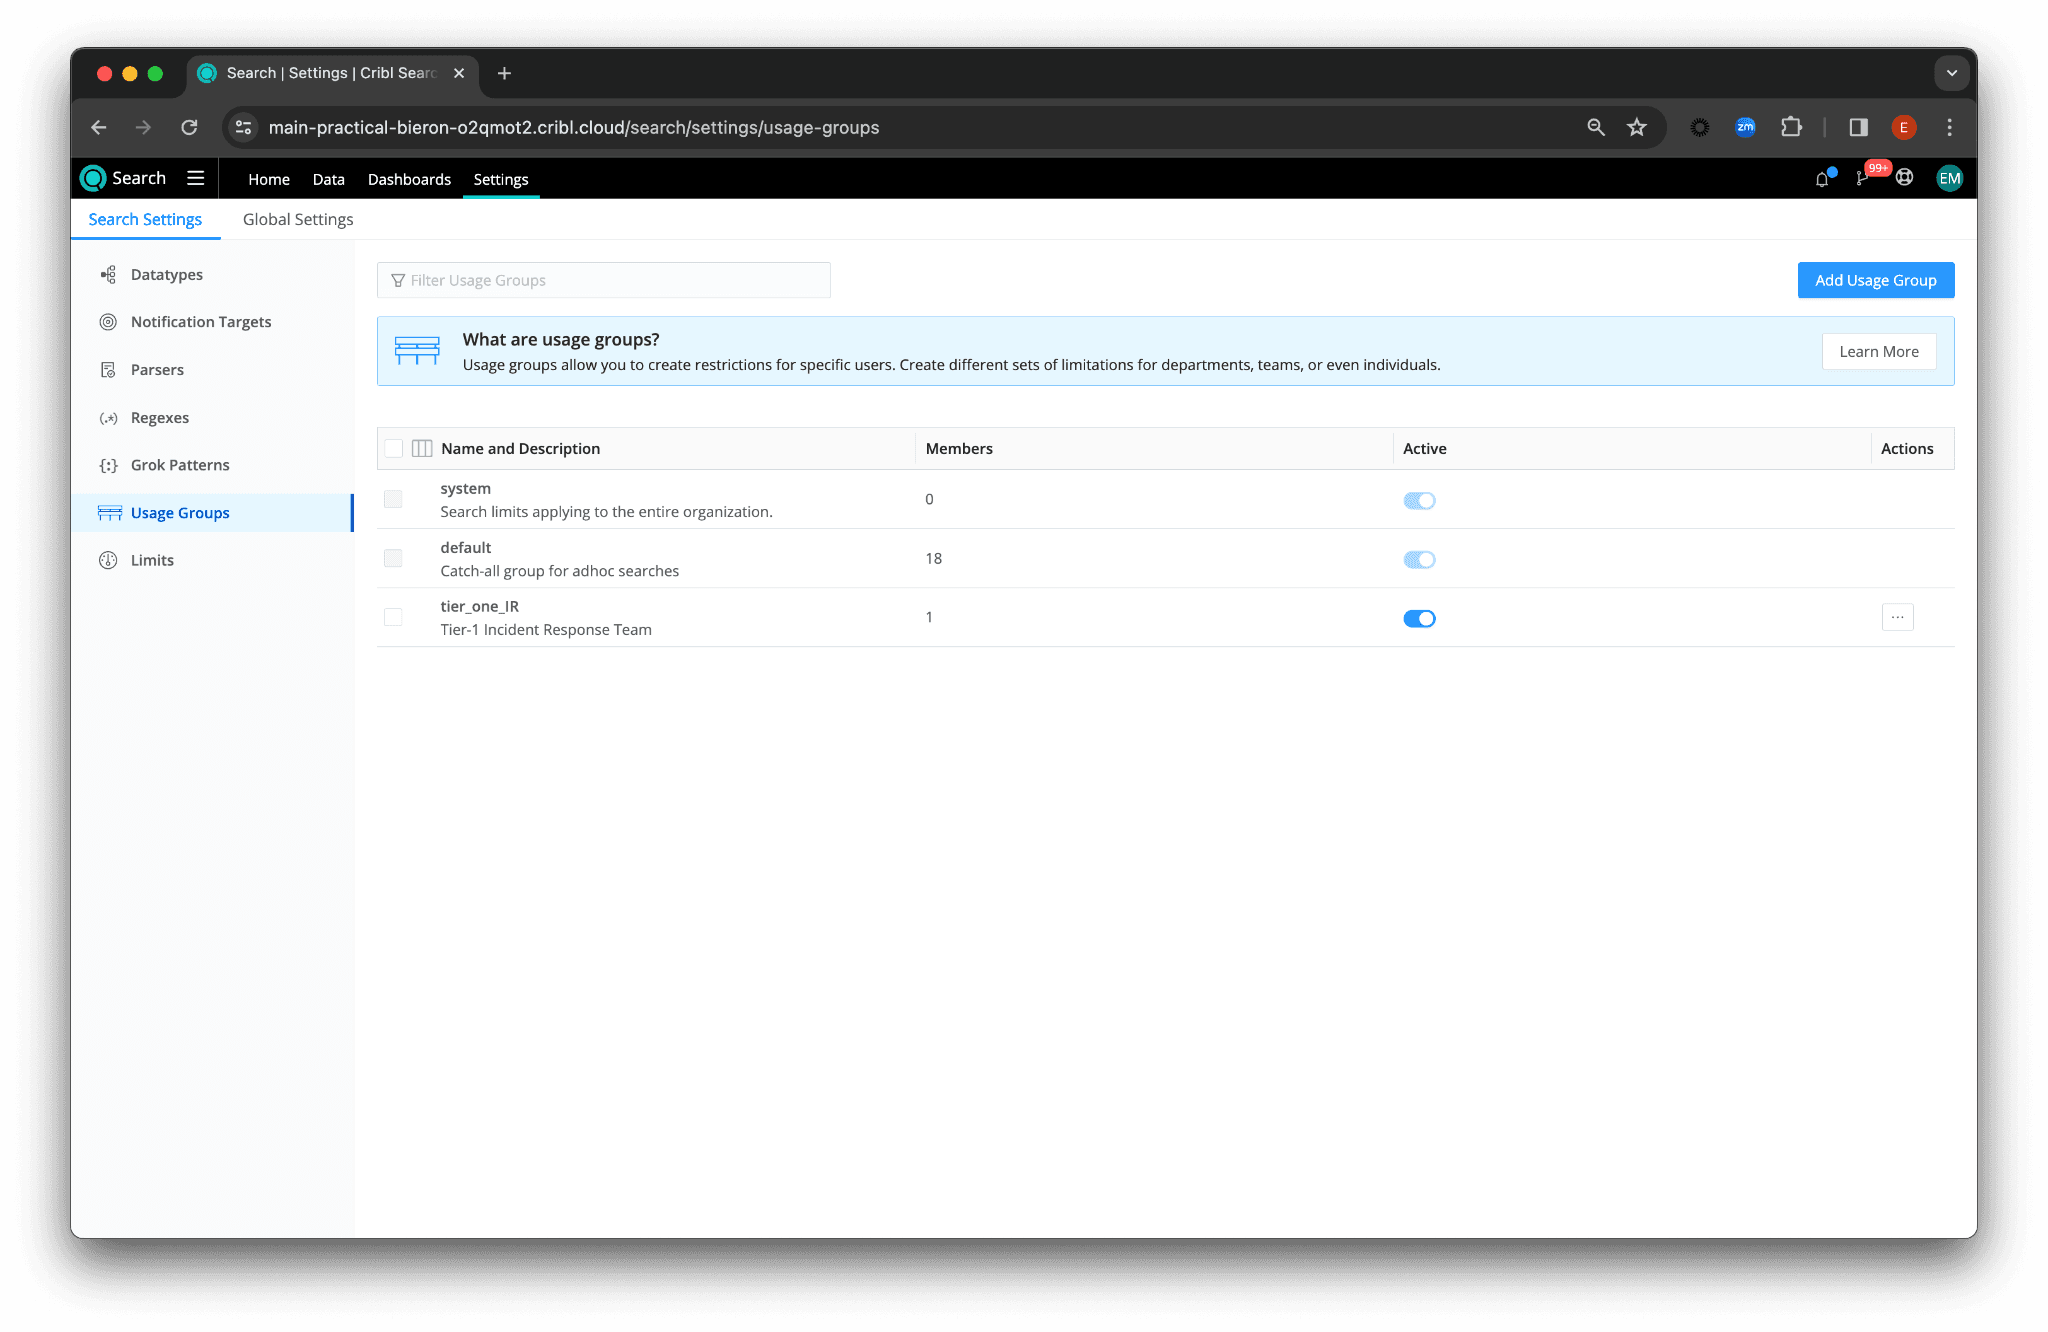This screenshot has width=2048, height=1332.
Task: Open the notifications bell icon
Action: [x=1822, y=179]
